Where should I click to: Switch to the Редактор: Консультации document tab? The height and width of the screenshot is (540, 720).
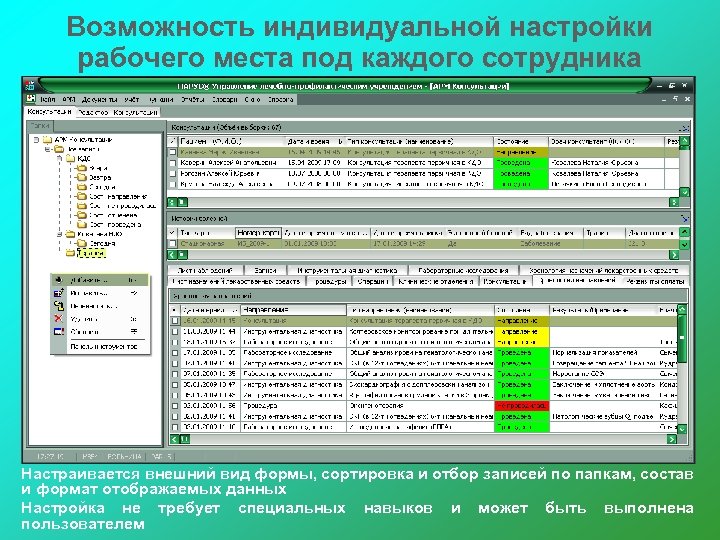(x=117, y=112)
